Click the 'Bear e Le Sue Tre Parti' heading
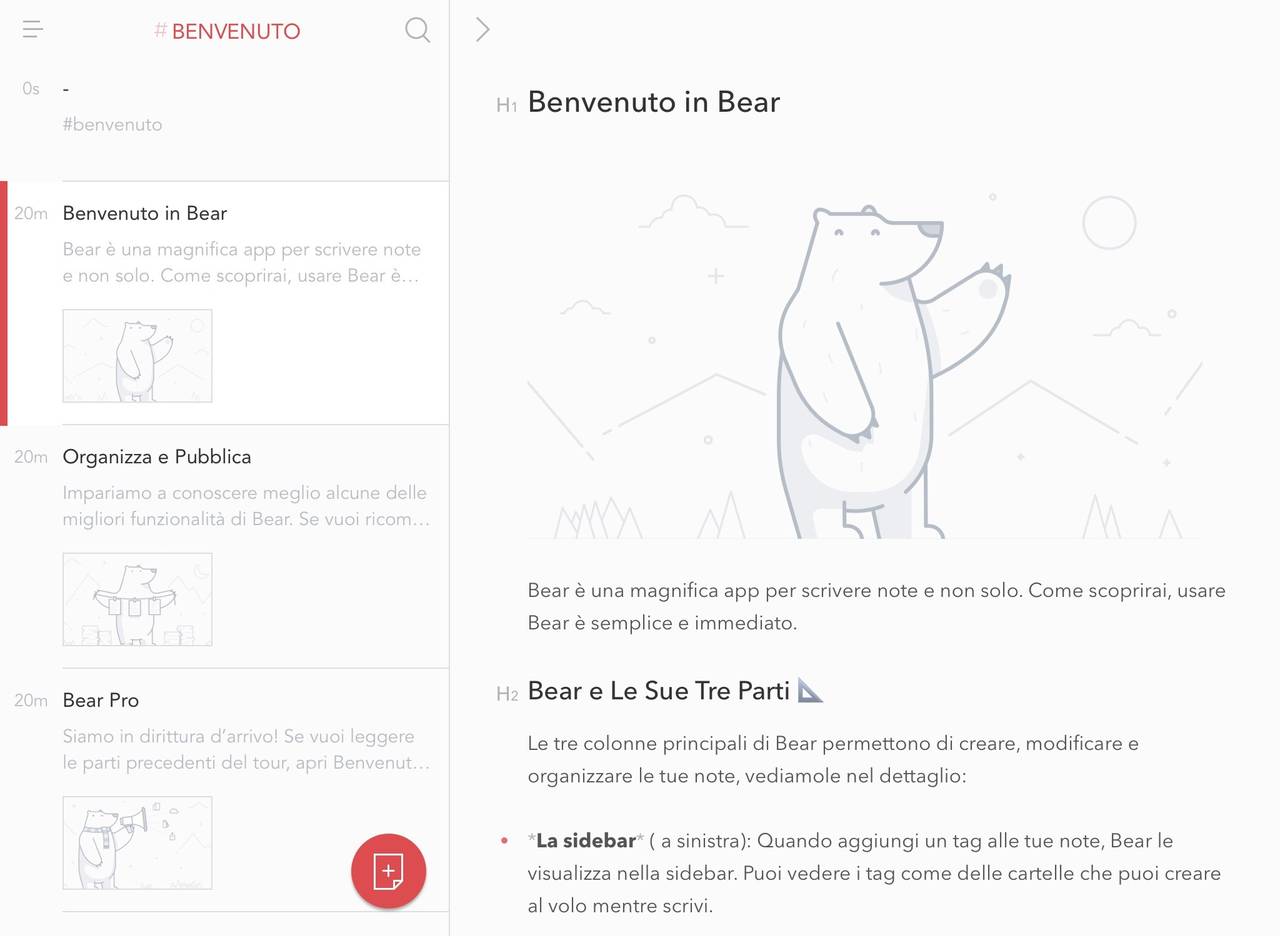The width and height of the screenshot is (1280, 936). [x=659, y=691]
